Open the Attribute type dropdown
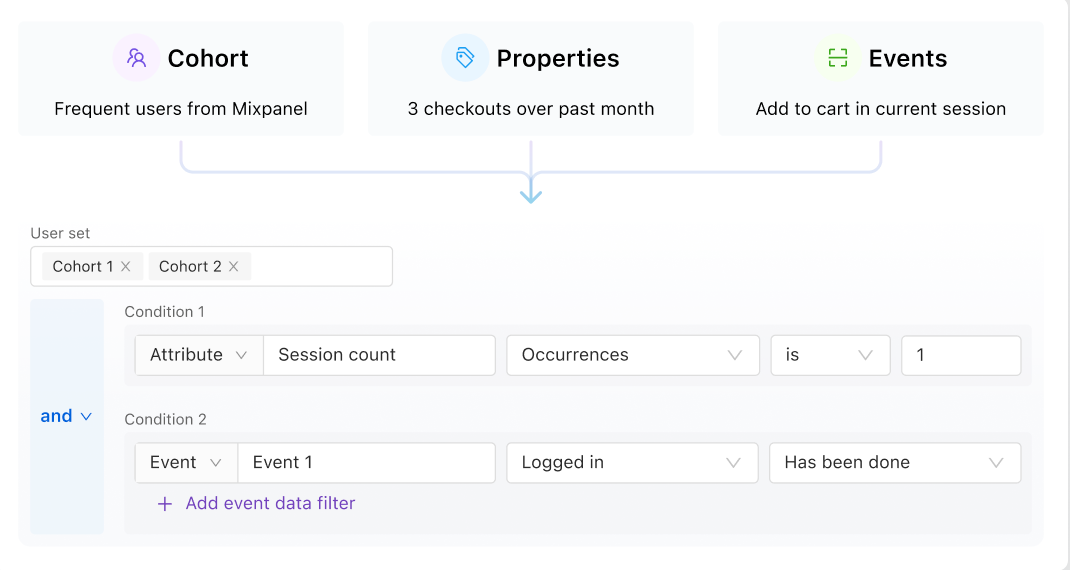This screenshot has width=1070, height=570. 199,355
